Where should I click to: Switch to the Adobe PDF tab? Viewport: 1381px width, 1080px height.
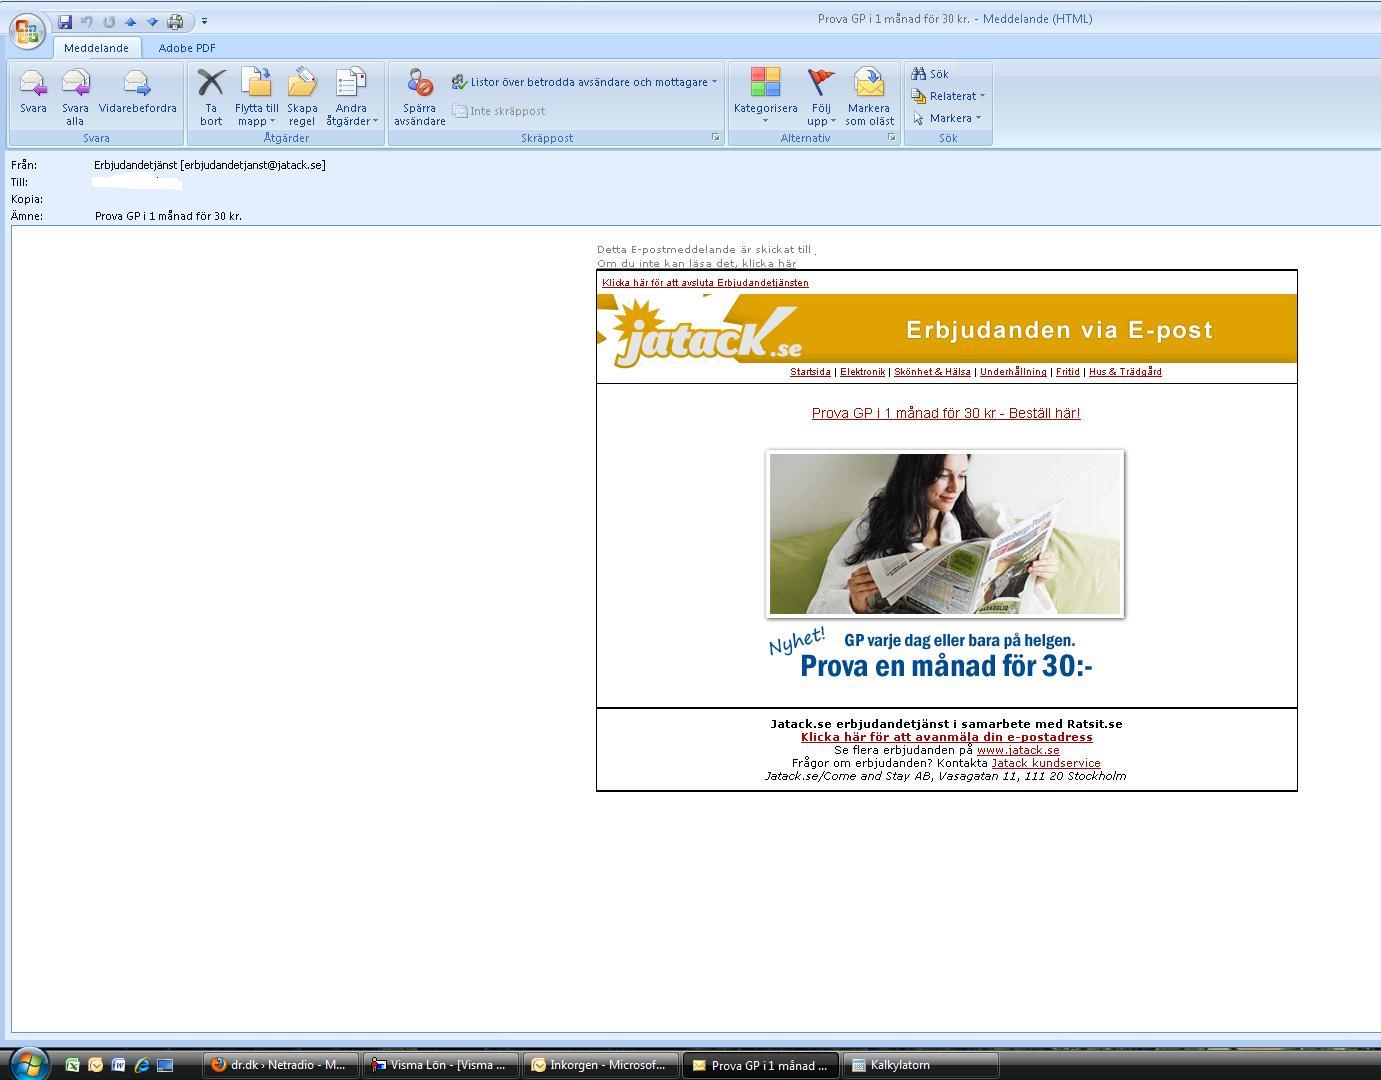click(187, 48)
